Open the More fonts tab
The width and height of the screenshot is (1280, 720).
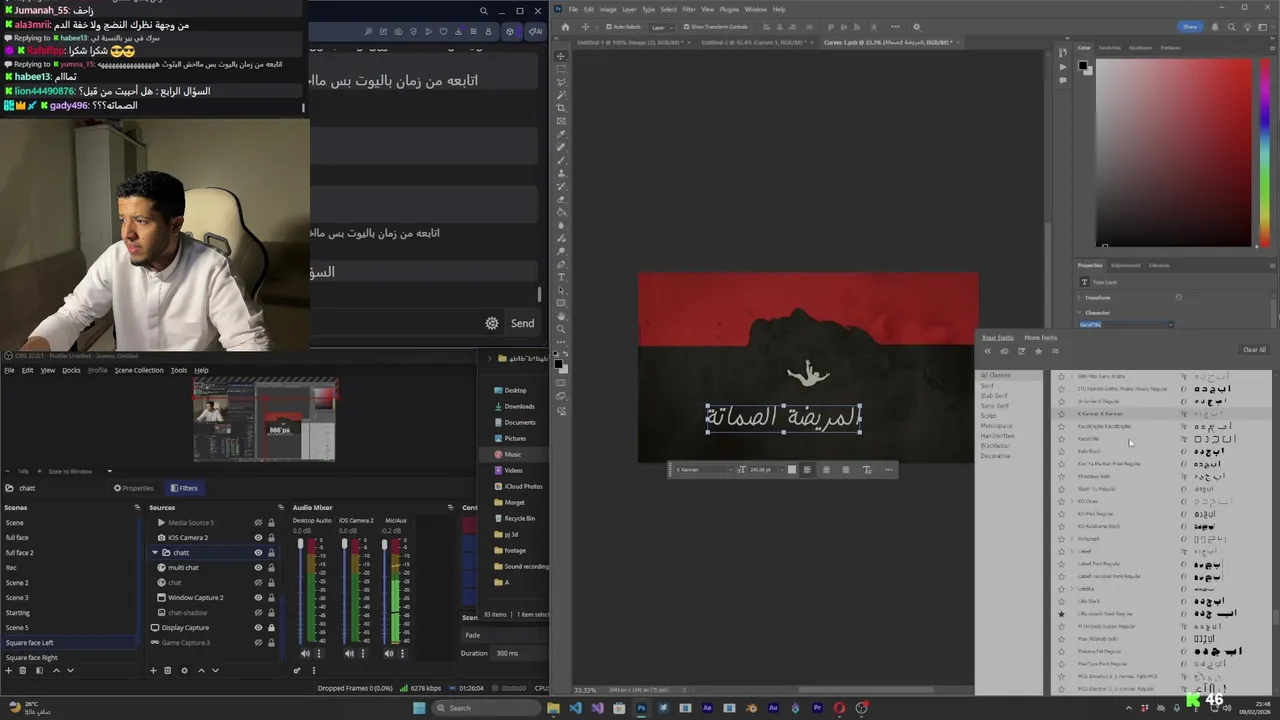[x=1041, y=338]
